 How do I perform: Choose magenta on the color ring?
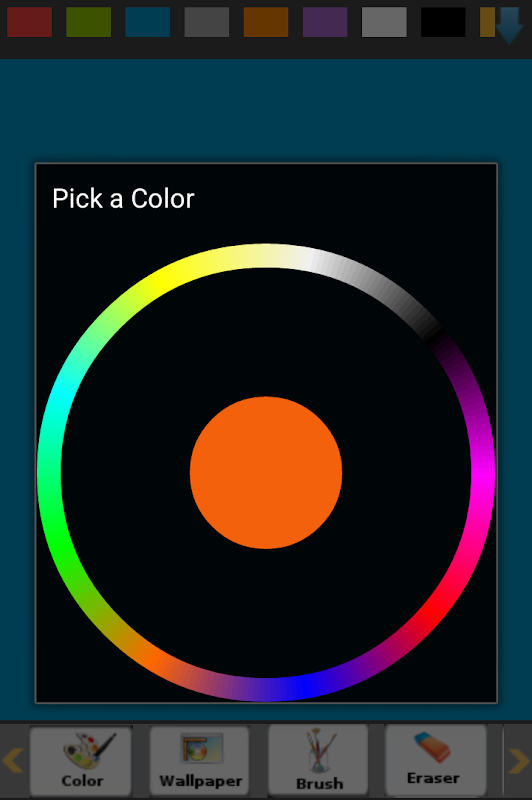pos(483,472)
